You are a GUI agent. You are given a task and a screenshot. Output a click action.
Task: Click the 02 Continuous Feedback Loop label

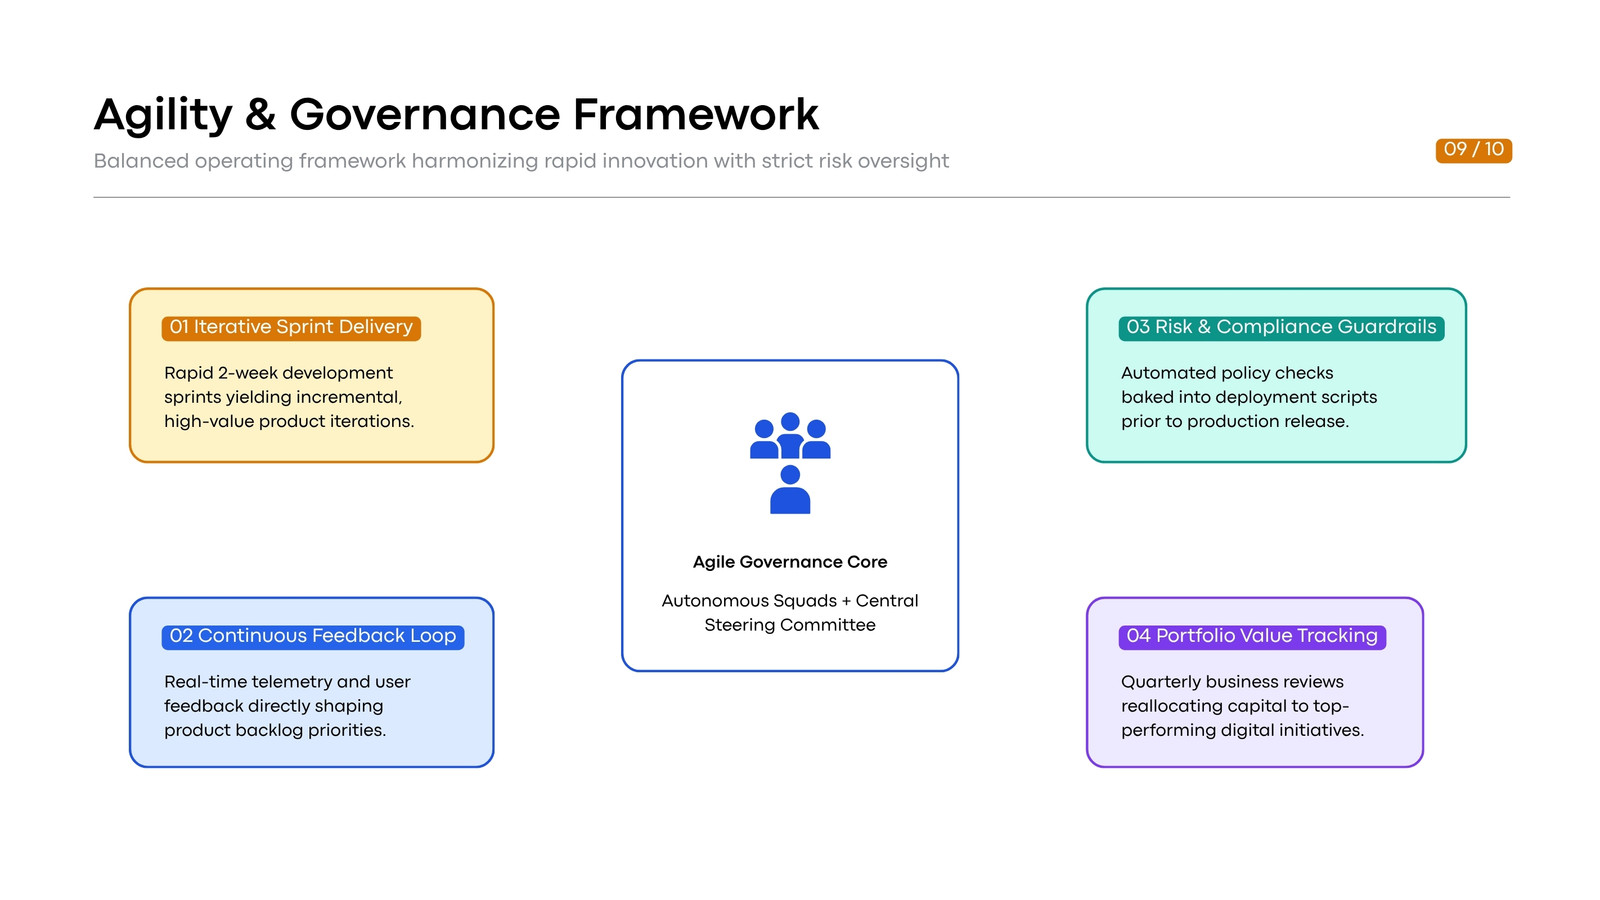[x=313, y=636]
